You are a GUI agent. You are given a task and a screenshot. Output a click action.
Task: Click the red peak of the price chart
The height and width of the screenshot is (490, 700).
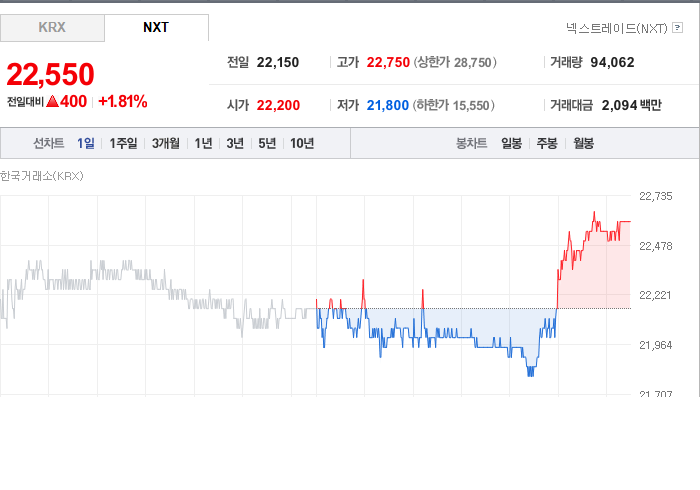pyautogui.click(x=594, y=212)
